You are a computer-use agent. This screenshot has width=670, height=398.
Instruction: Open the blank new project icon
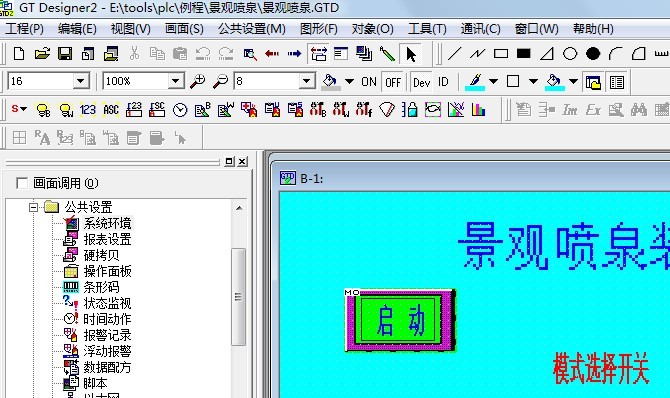point(19,54)
